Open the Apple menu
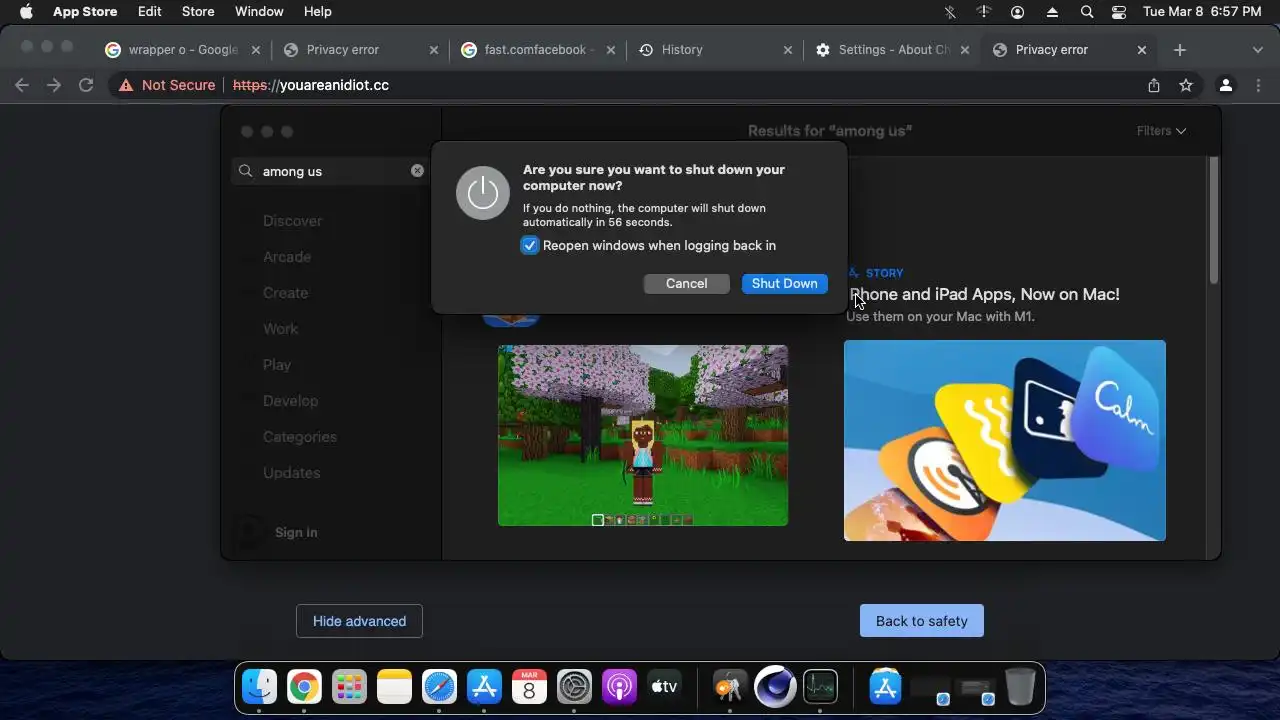 (26, 12)
